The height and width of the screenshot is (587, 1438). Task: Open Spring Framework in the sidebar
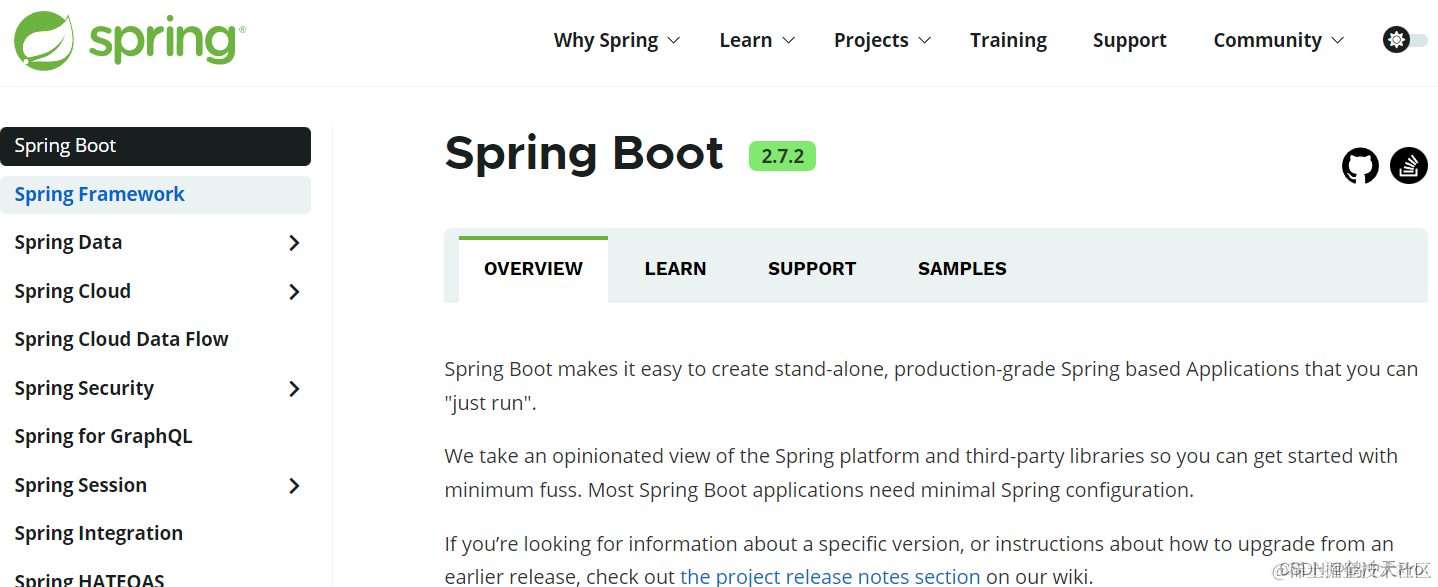pyautogui.click(x=155, y=195)
